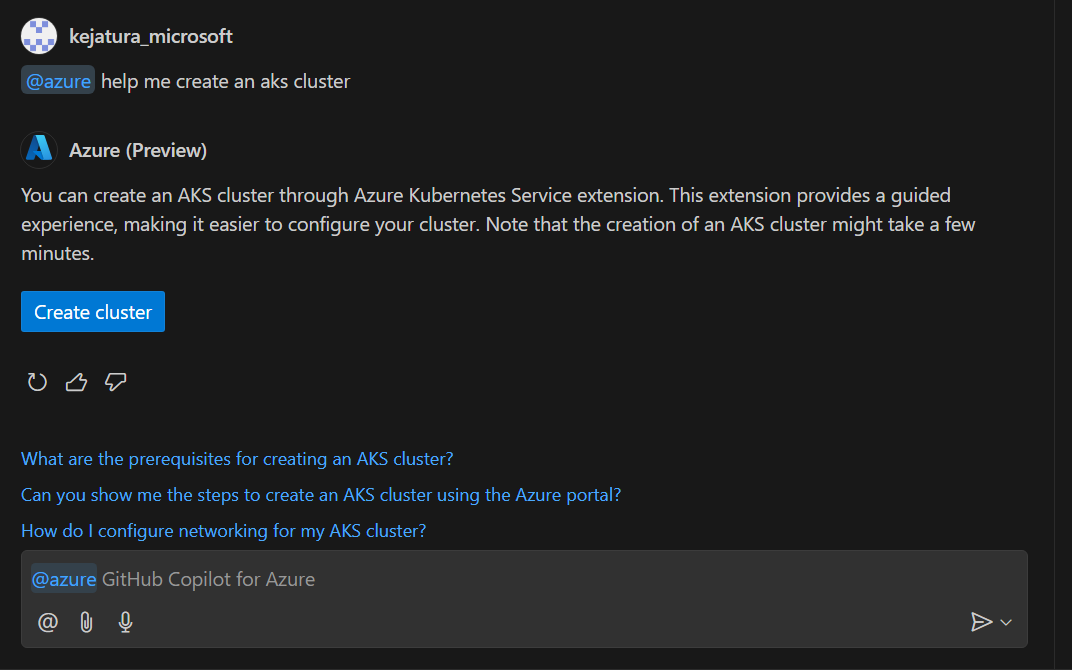Viewport: 1072px width, 670px height.
Task: Start voice chat with the microphone icon
Action: 125,622
